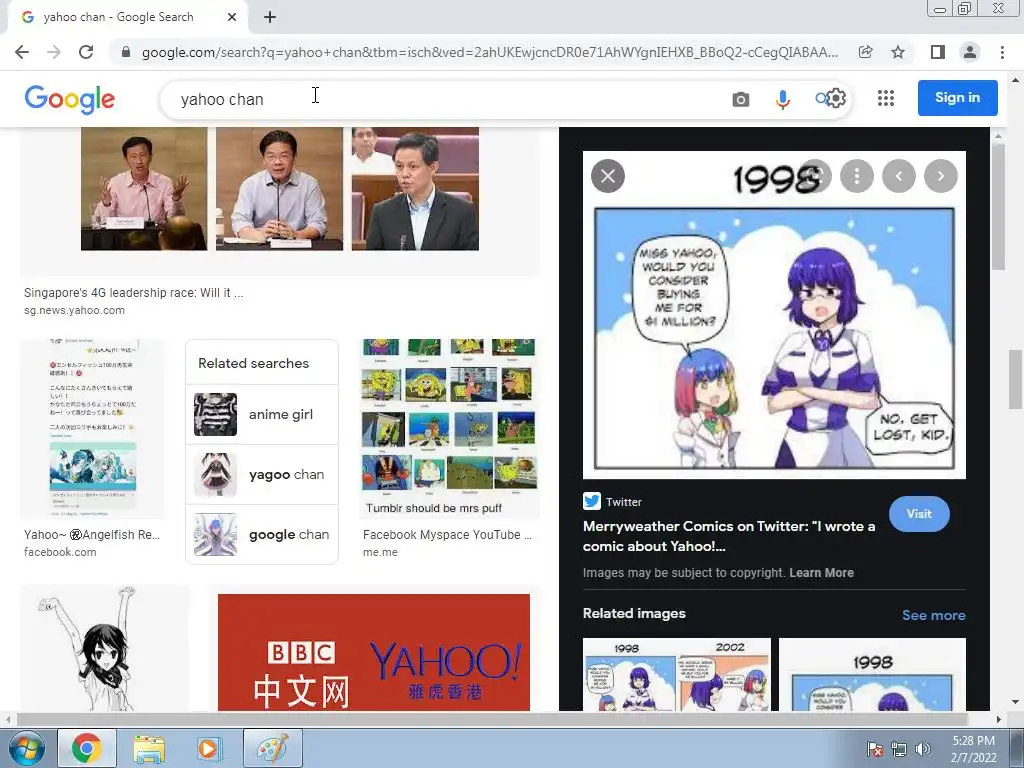Click the URL address bar
Screen dimensions: 1024x768
point(490,52)
